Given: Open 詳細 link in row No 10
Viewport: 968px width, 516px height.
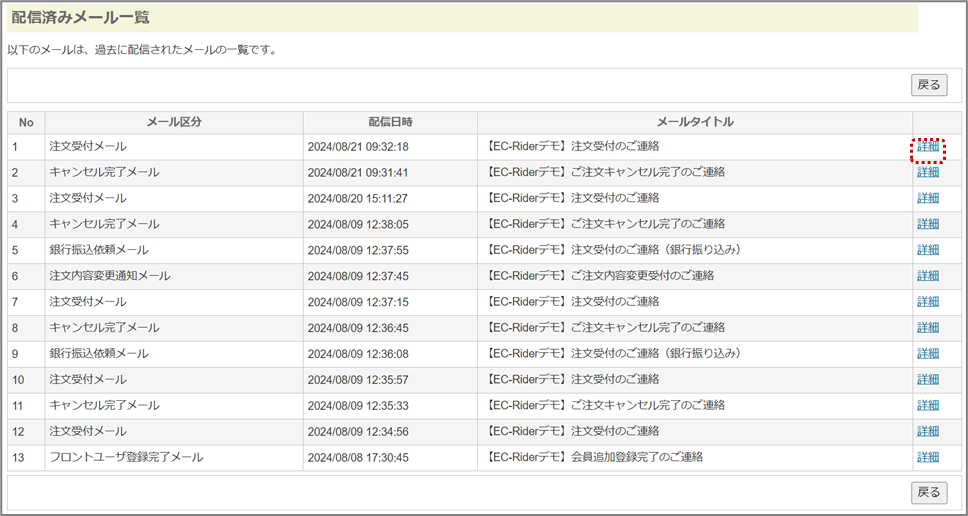Looking at the screenshot, I should coord(928,380).
